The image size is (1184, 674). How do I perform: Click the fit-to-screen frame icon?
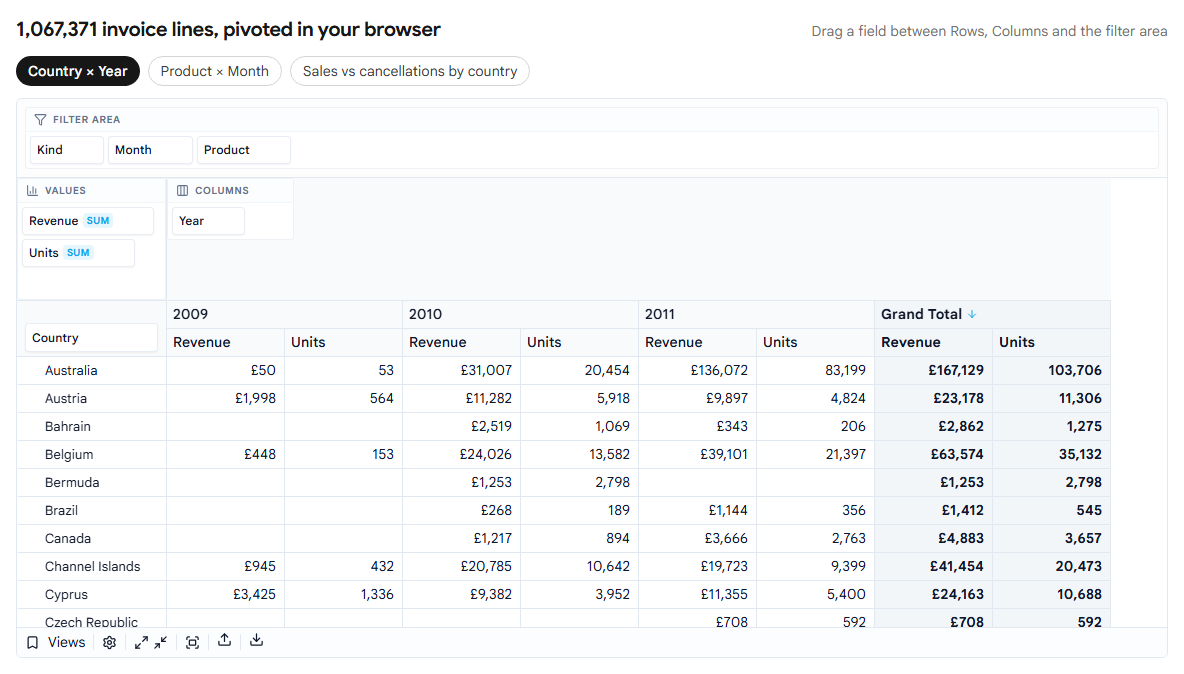[193, 642]
